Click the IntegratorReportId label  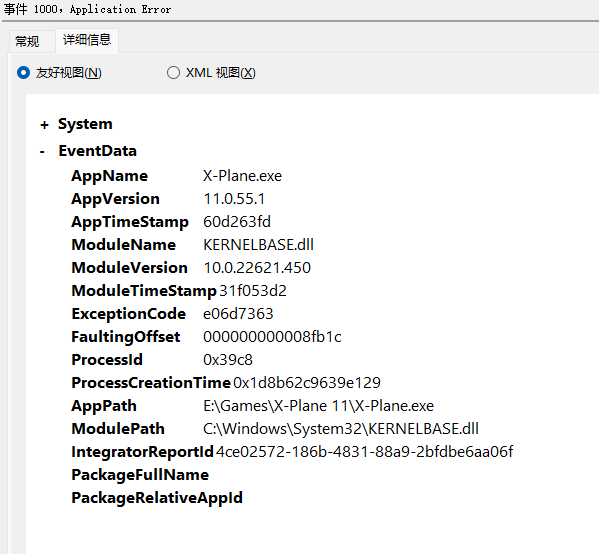click(x=142, y=452)
